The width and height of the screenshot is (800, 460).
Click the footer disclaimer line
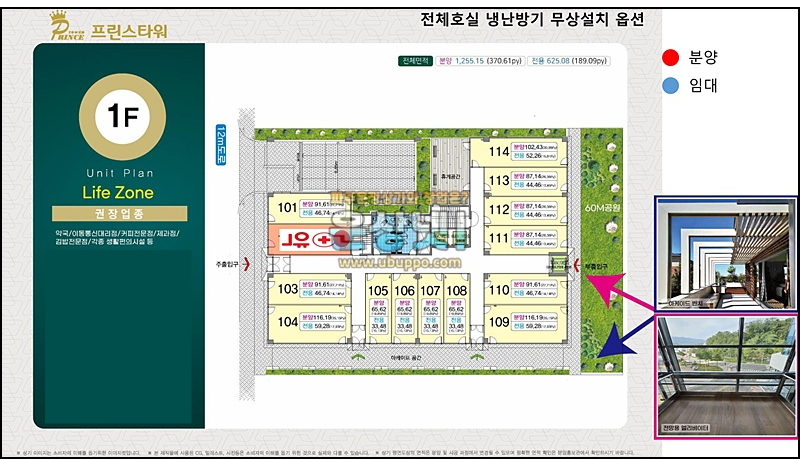[327, 452]
